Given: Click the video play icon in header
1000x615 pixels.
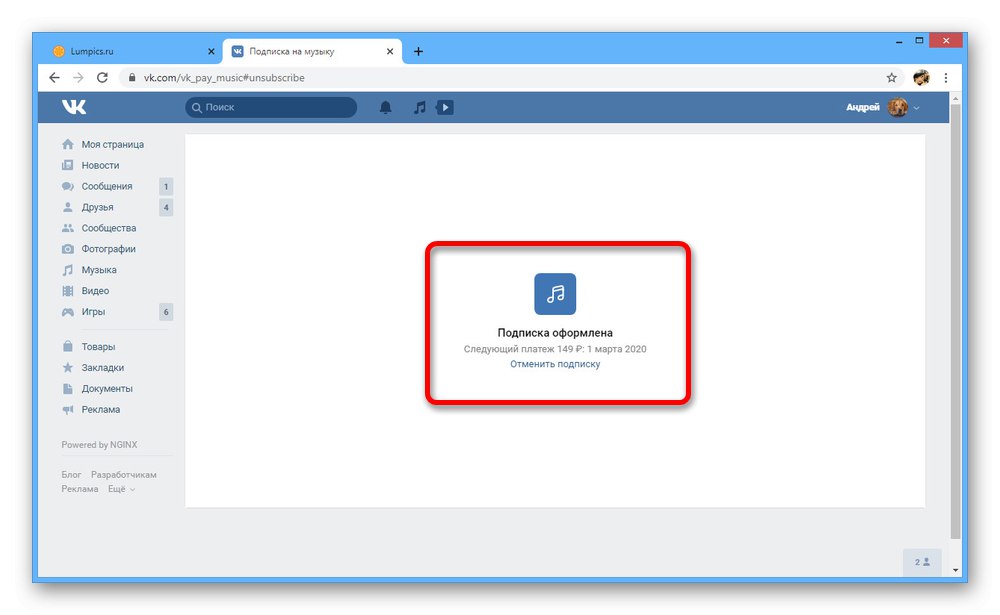Looking at the screenshot, I should 445,107.
